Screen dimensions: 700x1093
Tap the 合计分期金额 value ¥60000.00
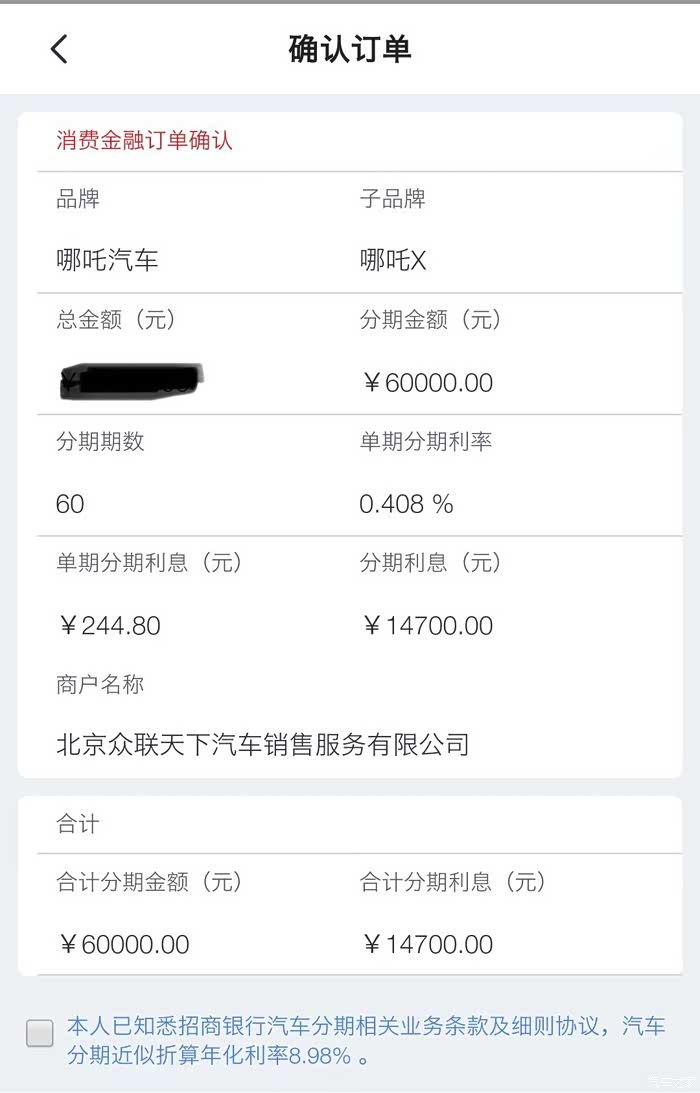tap(124, 945)
